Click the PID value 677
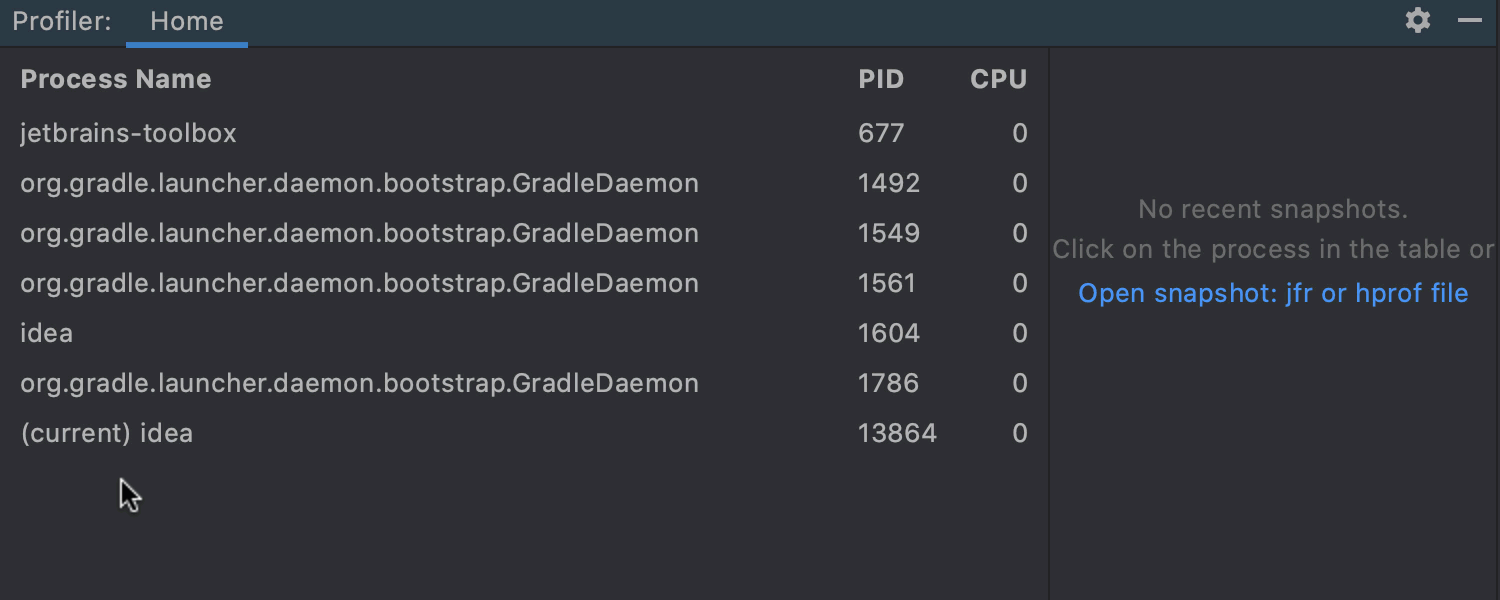Image resolution: width=1500 pixels, height=600 pixels. [881, 133]
